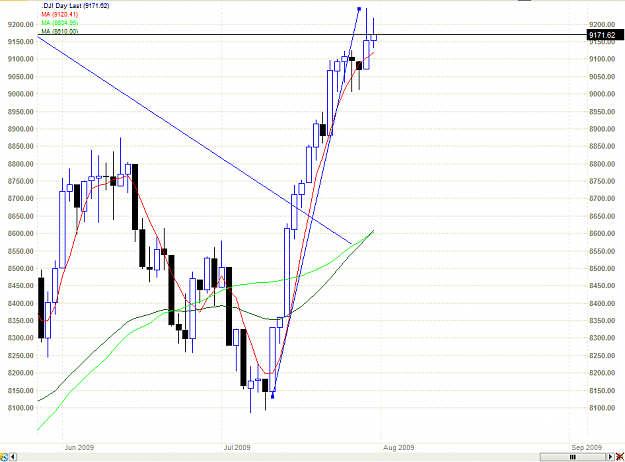Image resolution: width=625 pixels, height=462 pixels.
Task: Click the red X icon beside the scrollbar
Action: pyautogui.click(x=620, y=457)
